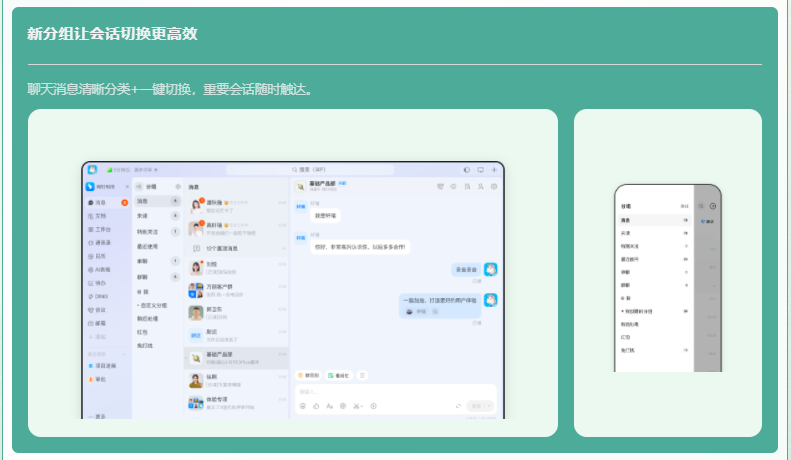Open 文档 in the left sidebar
This screenshot has height=460, width=791.
click(100, 215)
